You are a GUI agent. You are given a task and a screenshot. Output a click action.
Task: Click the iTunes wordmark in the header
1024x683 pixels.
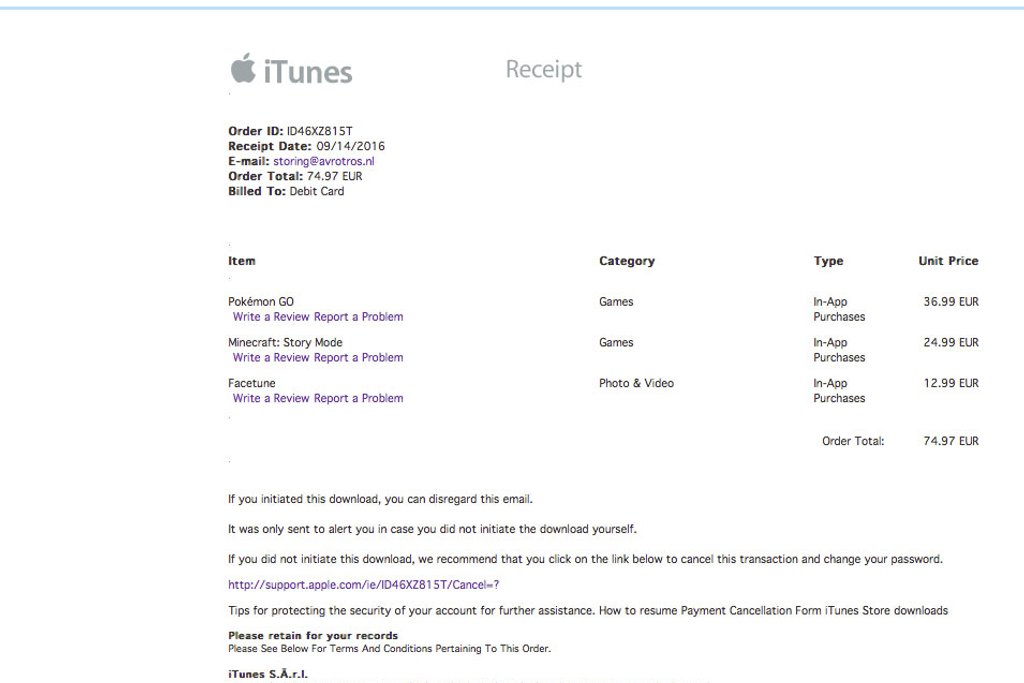[x=308, y=72]
